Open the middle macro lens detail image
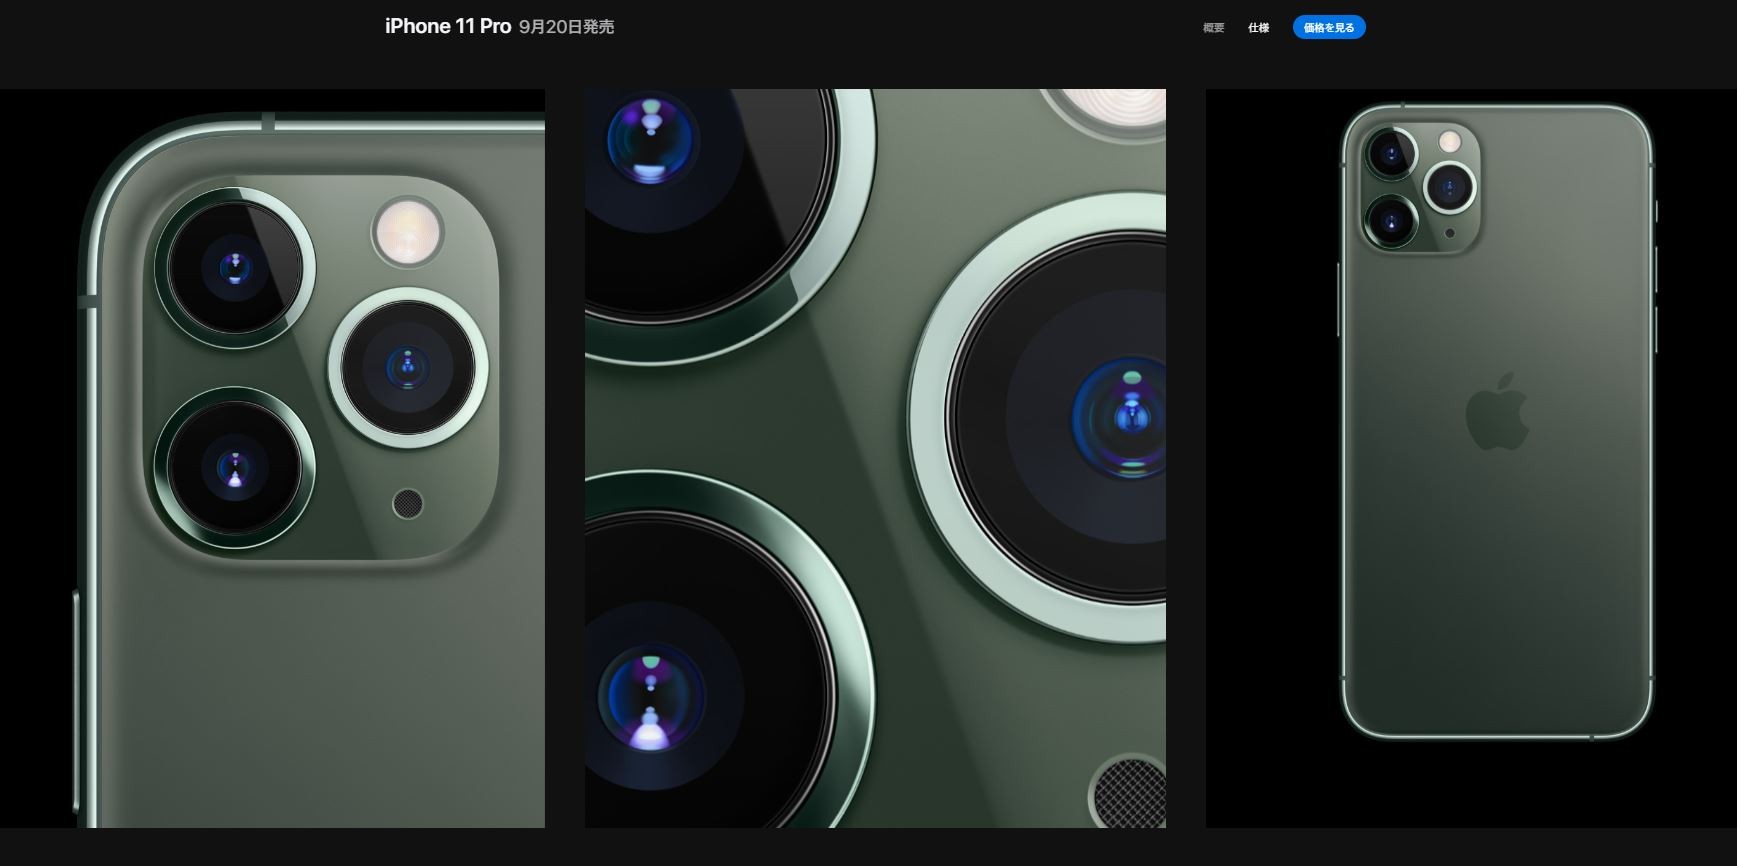1737x866 pixels. (875, 458)
